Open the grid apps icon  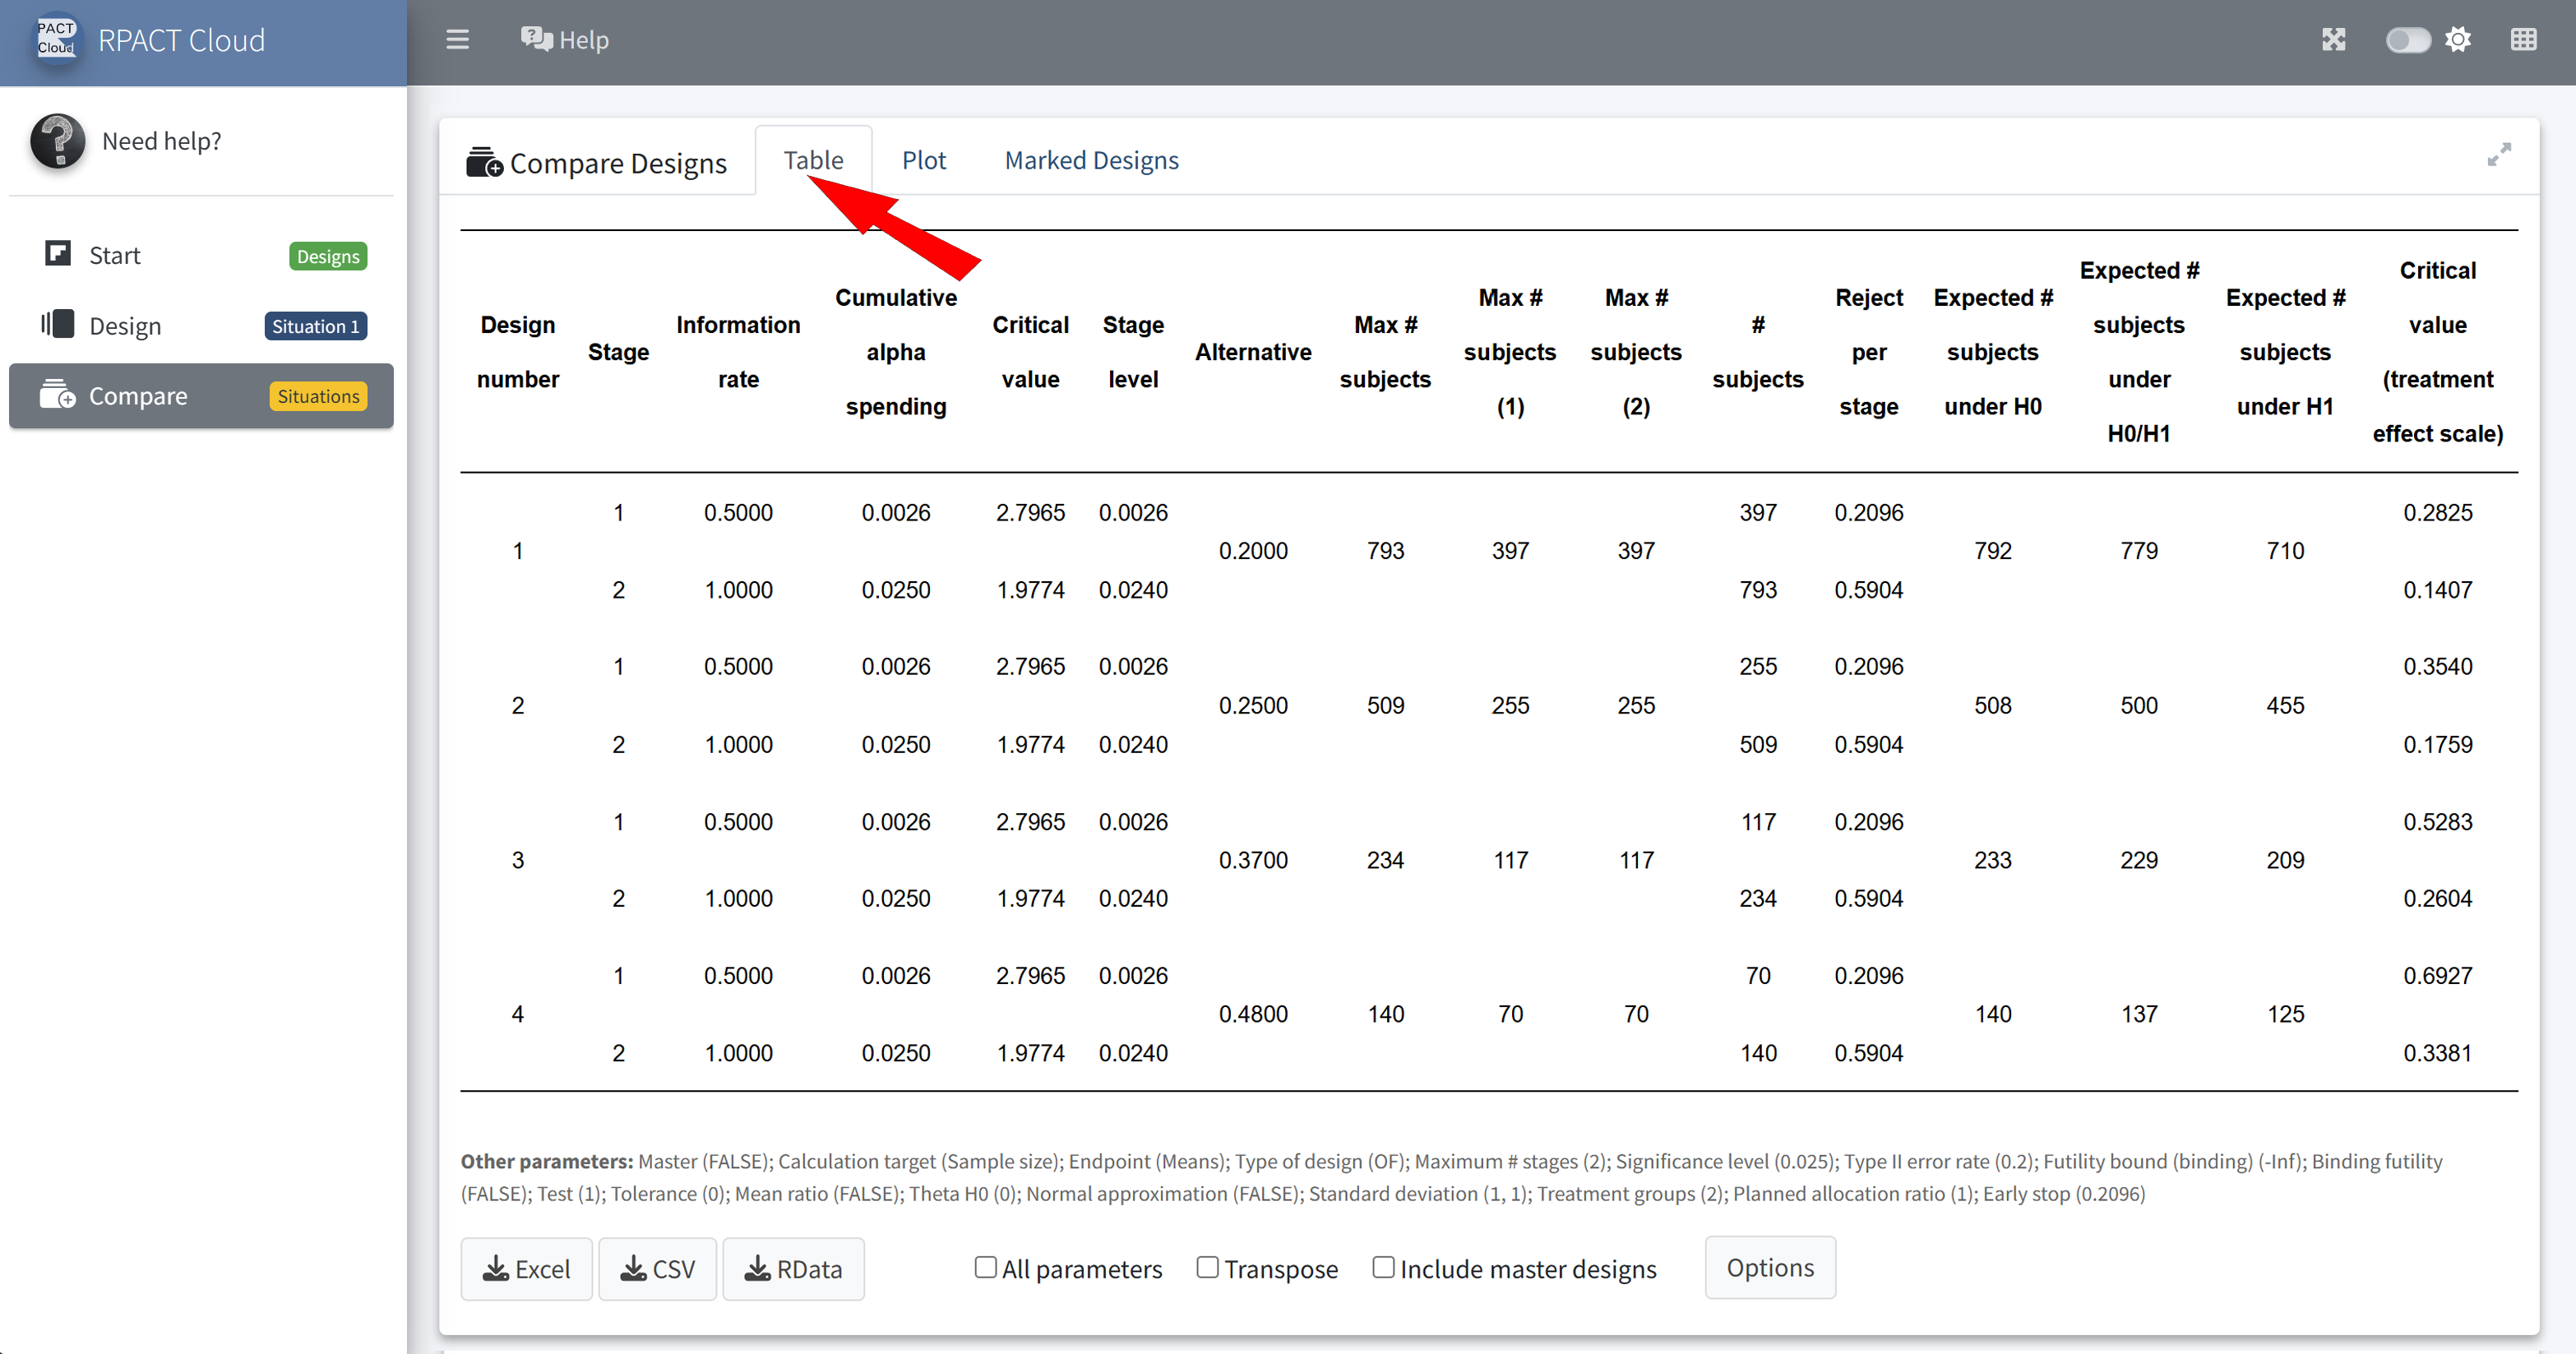[x=2523, y=40]
